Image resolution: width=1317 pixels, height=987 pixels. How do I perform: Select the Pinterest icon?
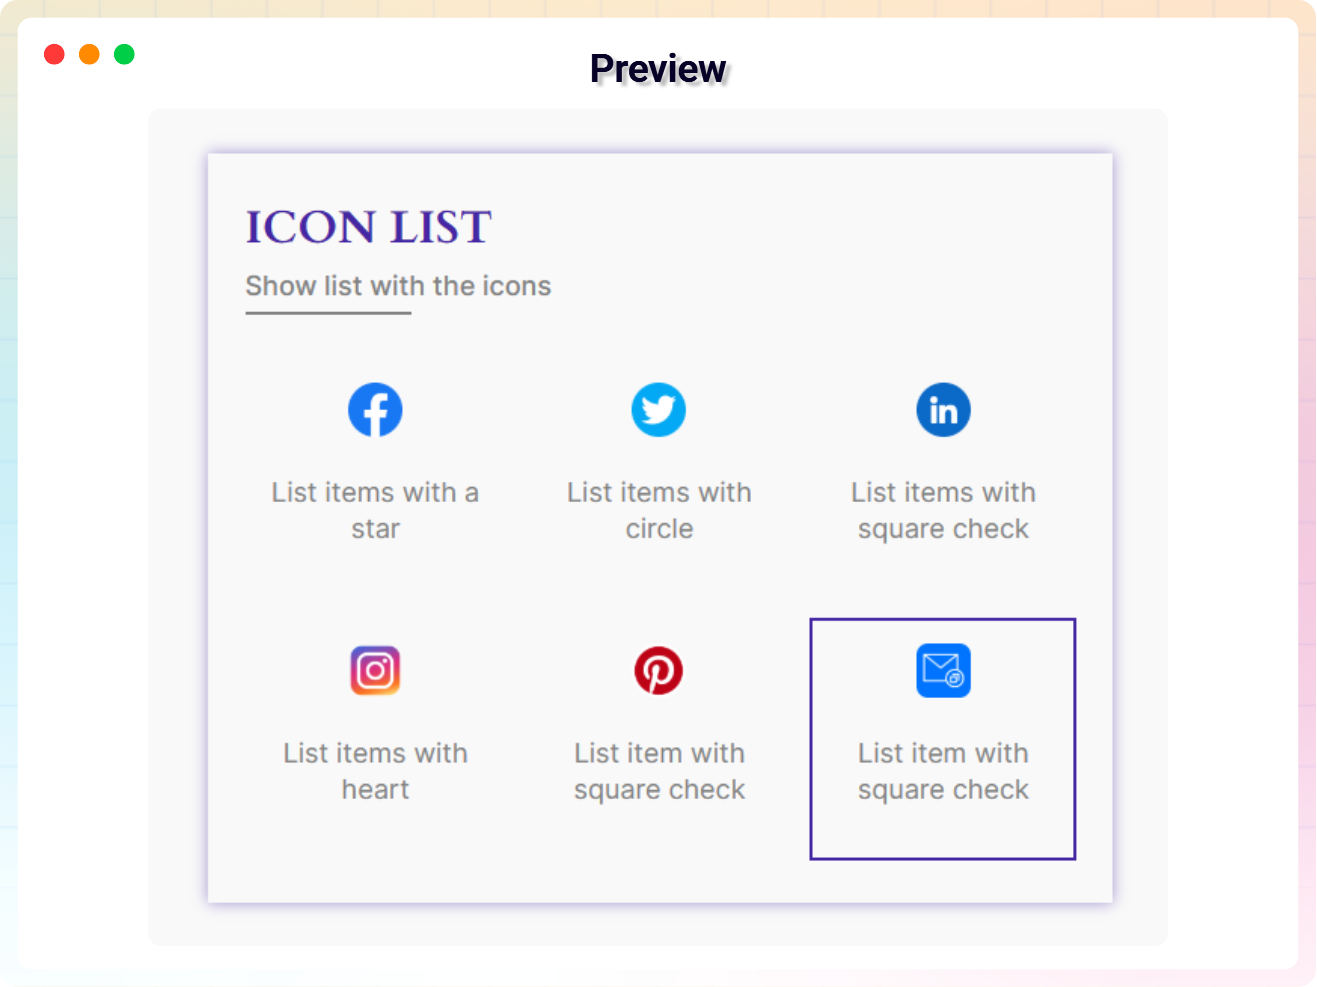click(x=658, y=670)
